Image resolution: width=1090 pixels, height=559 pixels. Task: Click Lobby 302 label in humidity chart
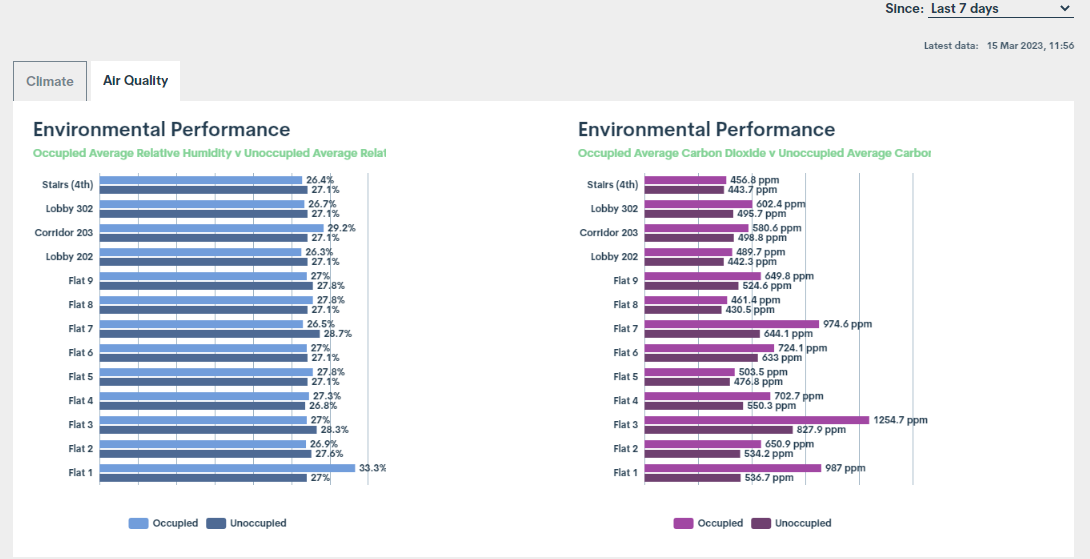pos(70,209)
